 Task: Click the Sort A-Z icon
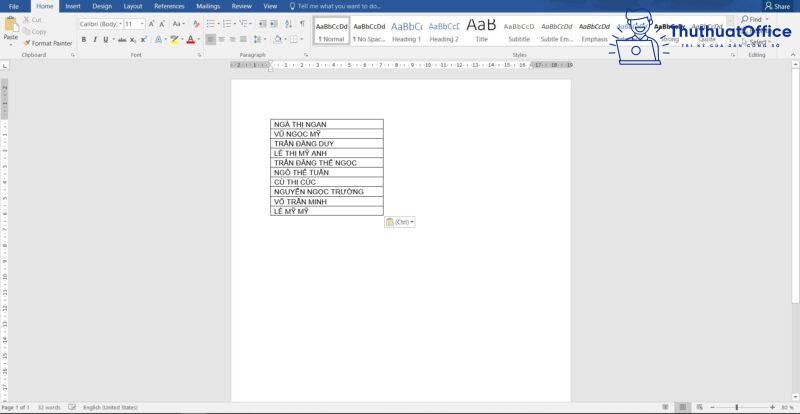click(288, 24)
